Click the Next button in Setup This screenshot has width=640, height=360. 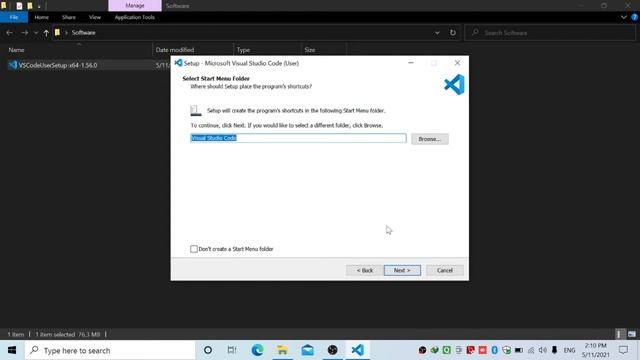pos(402,270)
